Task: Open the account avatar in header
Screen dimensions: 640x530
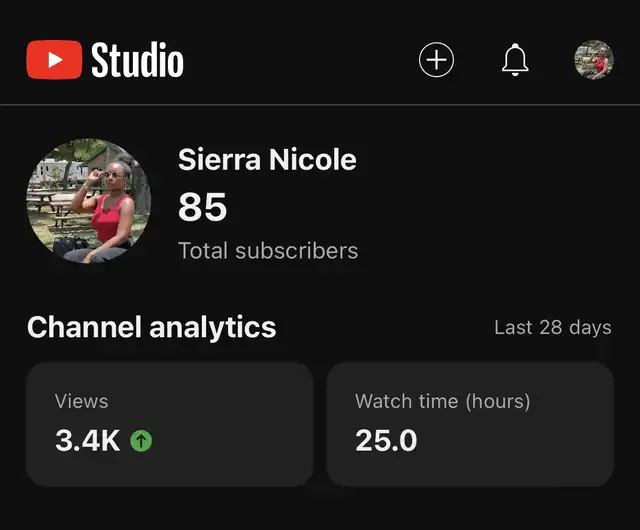Action: (x=594, y=60)
